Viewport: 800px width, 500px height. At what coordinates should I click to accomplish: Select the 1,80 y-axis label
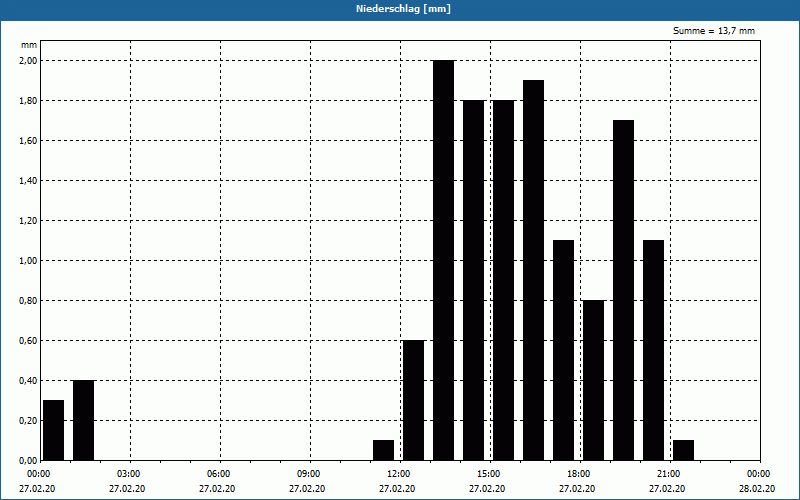point(29,101)
